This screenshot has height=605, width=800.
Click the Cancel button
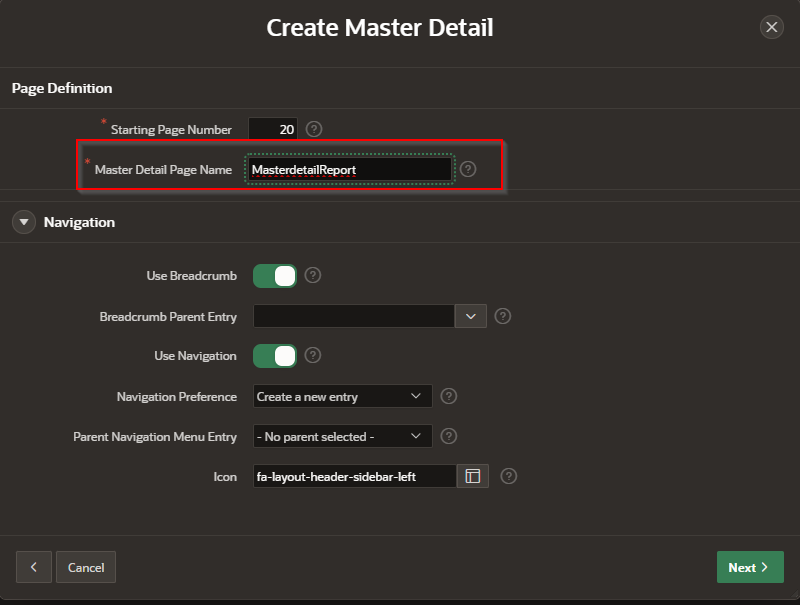(x=86, y=567)
